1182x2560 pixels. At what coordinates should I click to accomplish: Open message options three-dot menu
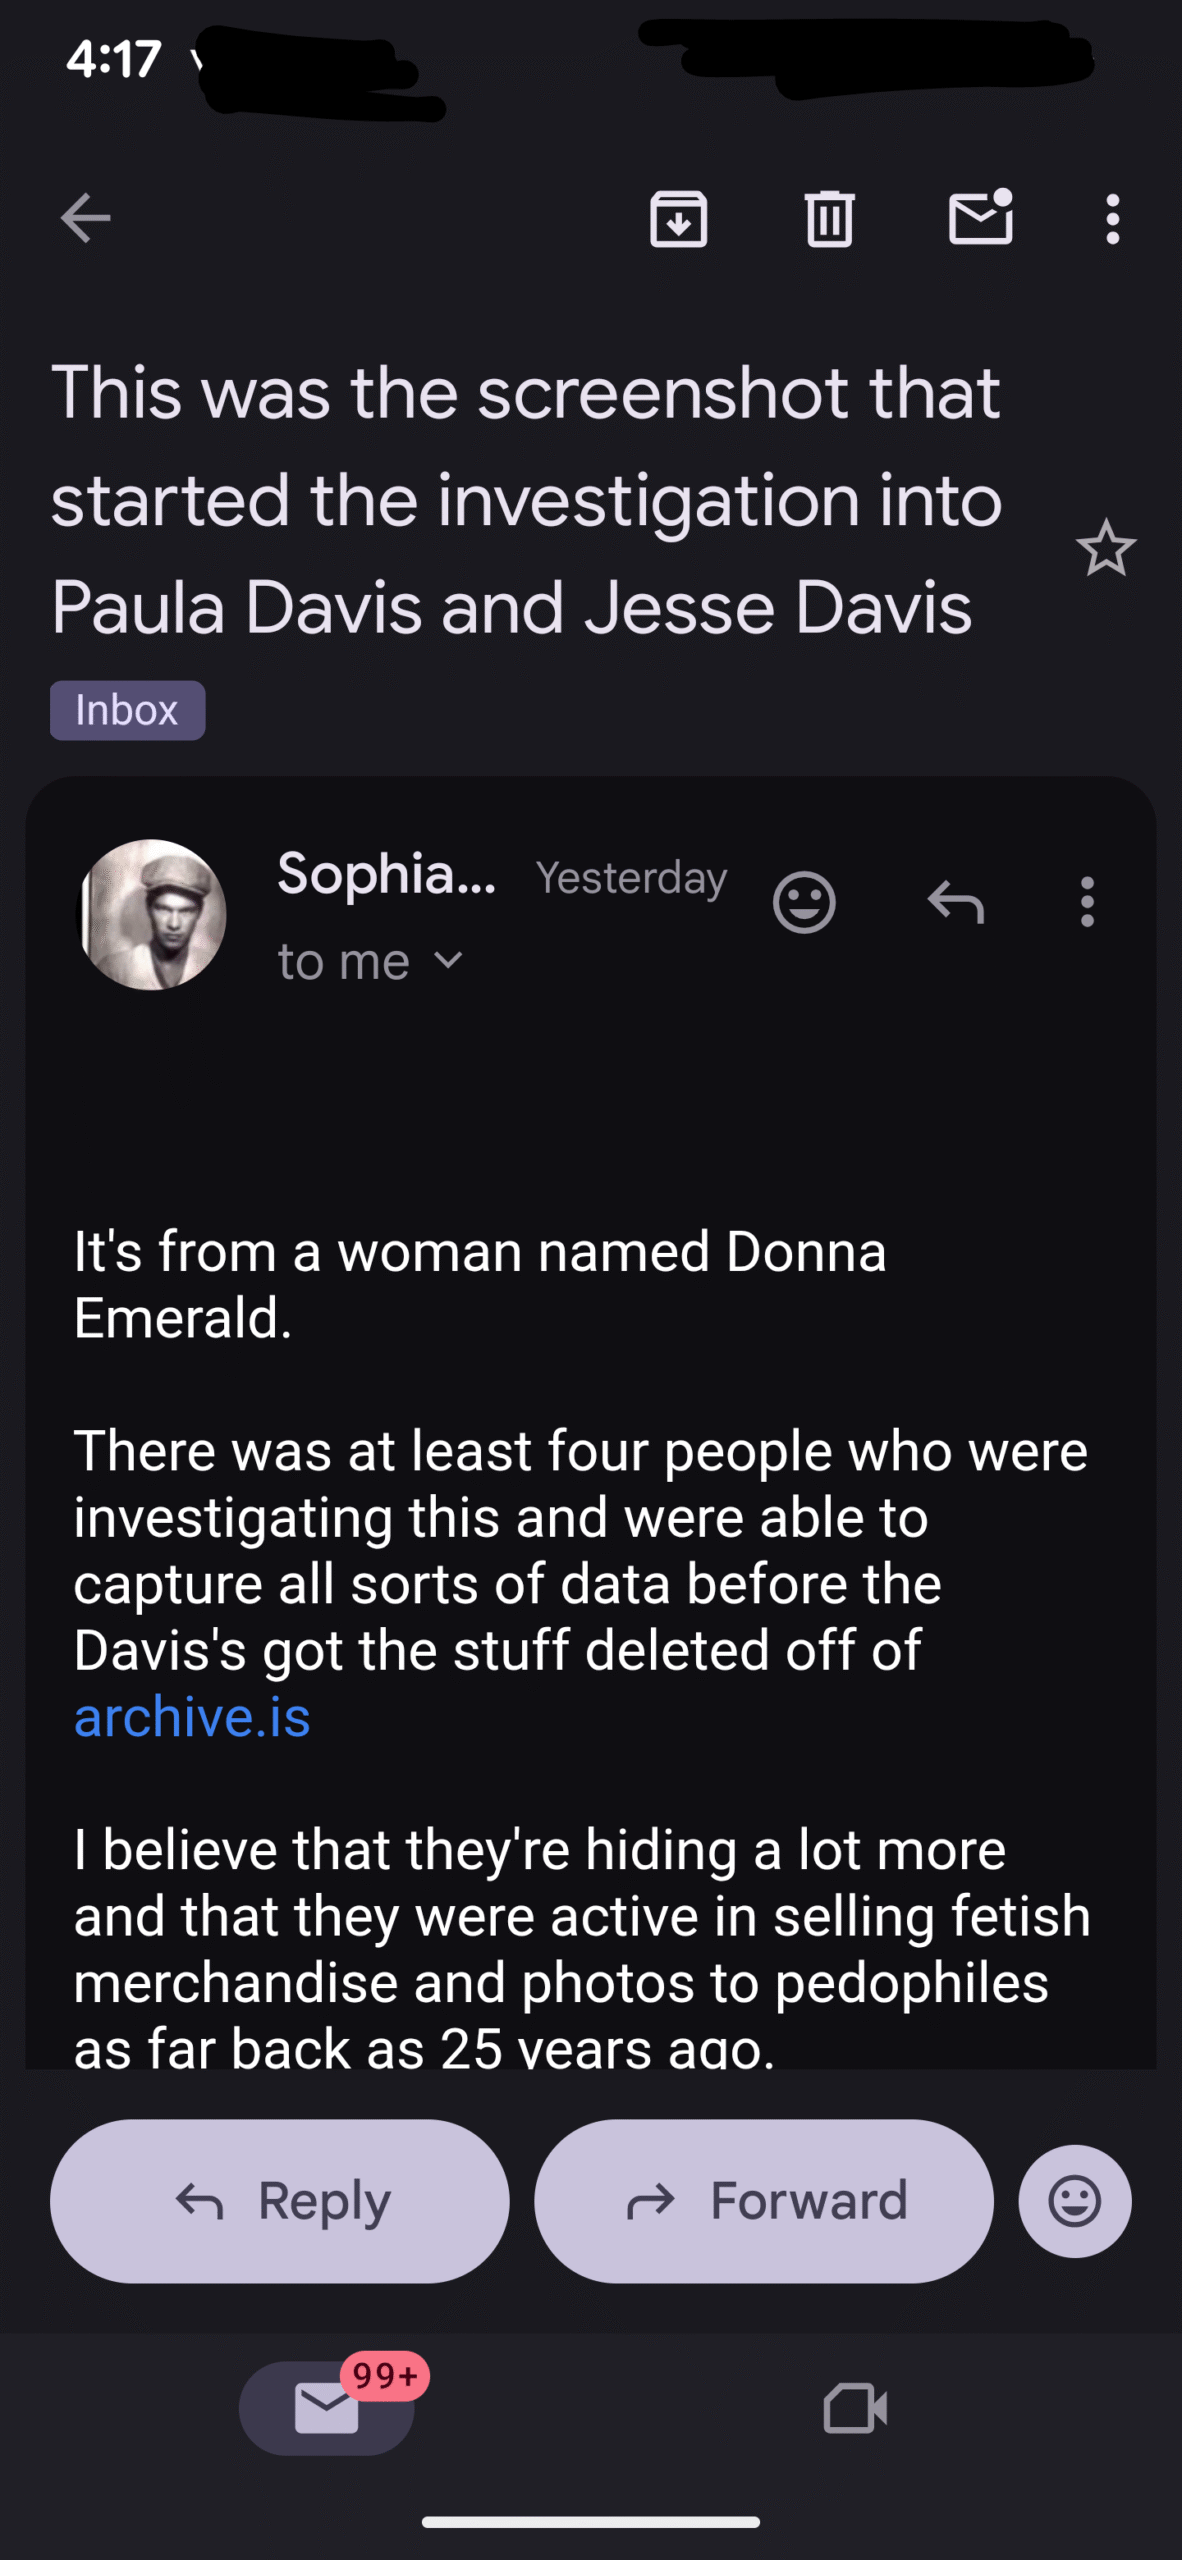coord(1087,902)
